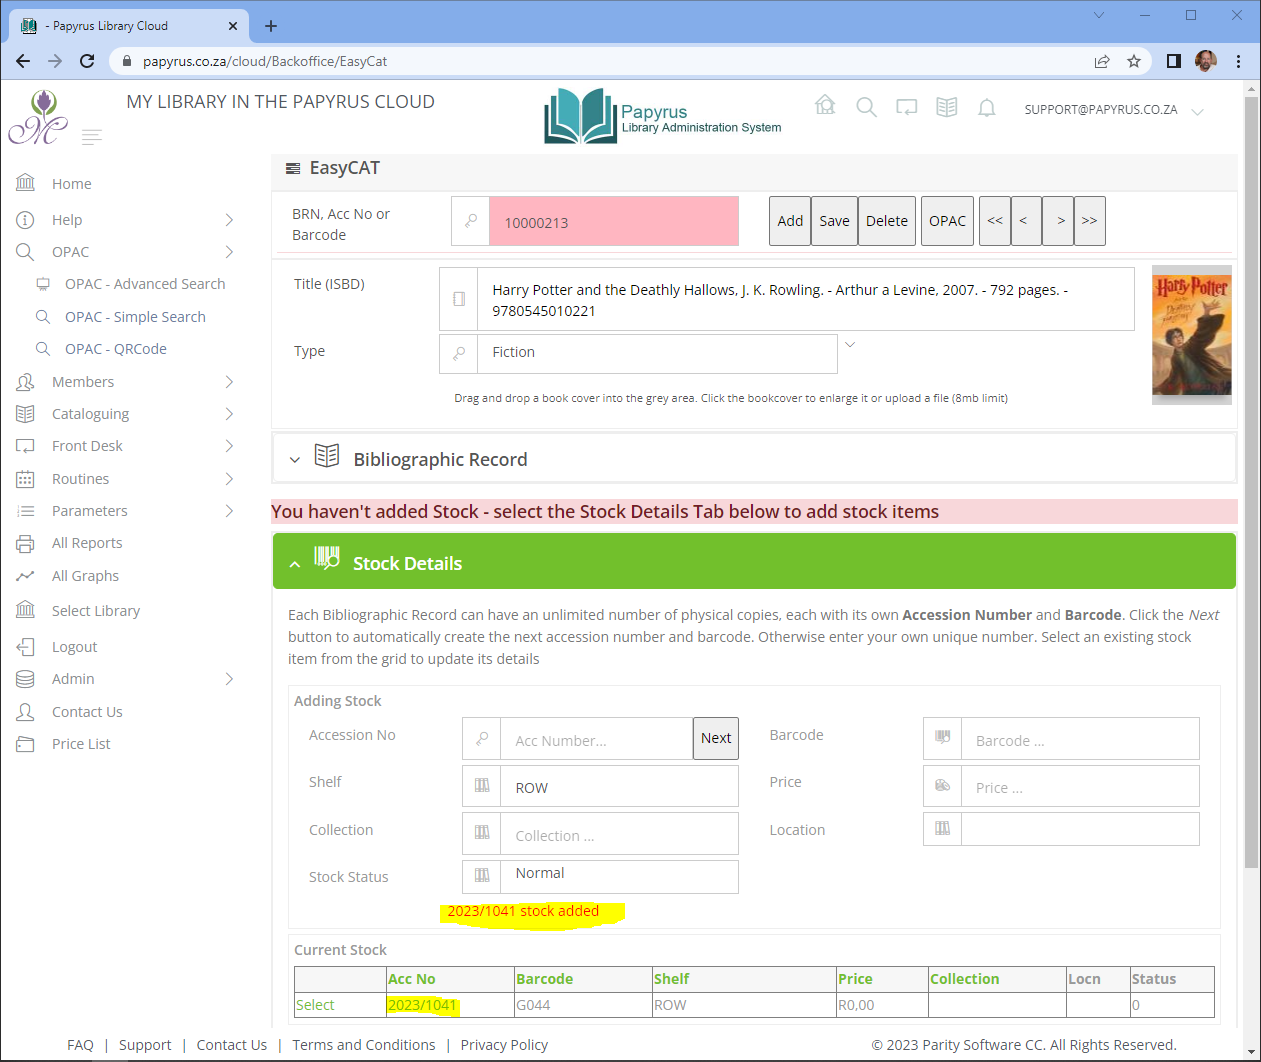Click the money icon beside Price field
The width and height of the screenshot is (1261, 1062).
coord(942,786)
